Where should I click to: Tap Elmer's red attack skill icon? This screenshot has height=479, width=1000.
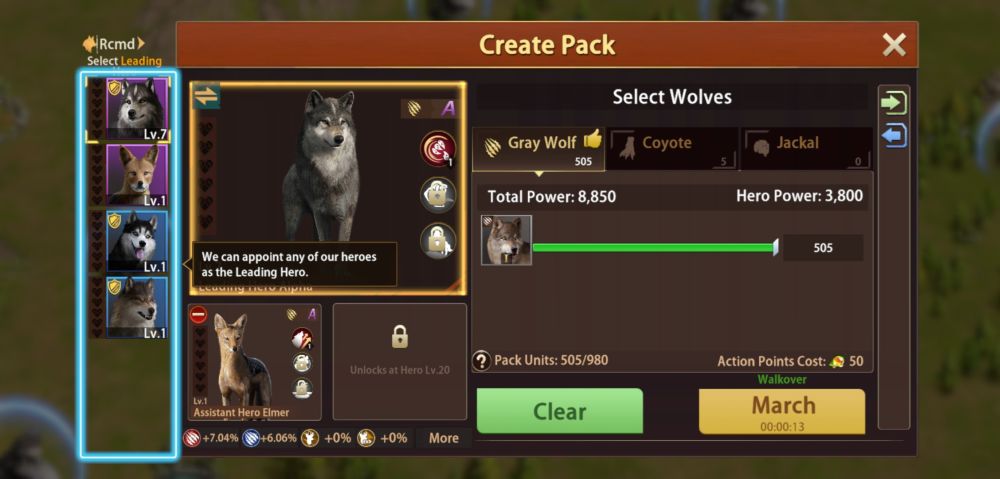(x=302, y=339)
